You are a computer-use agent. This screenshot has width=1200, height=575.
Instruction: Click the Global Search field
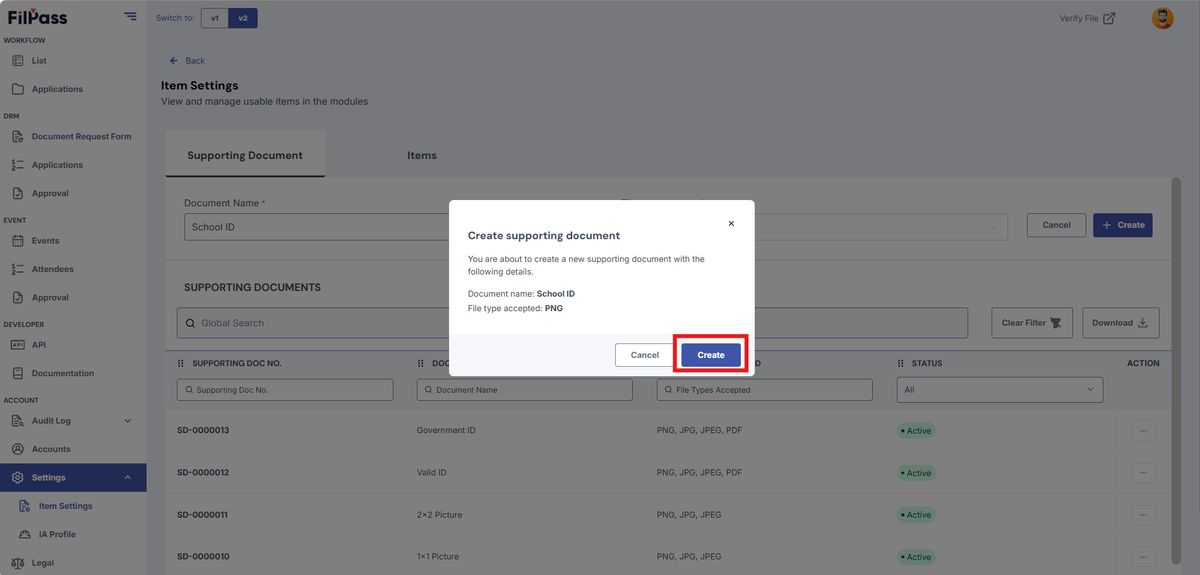[x=572, y=323]
